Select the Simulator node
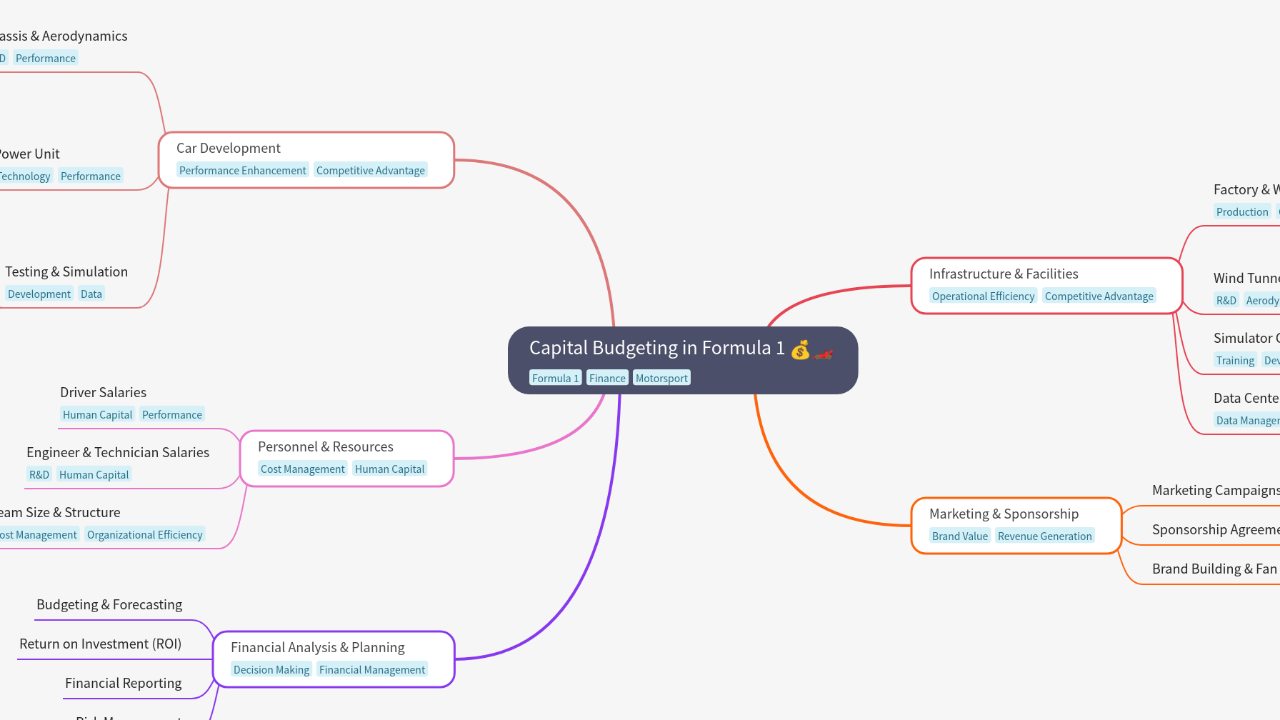The height and width of the screenshot is (720, 1280). [x=1246, y=339]
